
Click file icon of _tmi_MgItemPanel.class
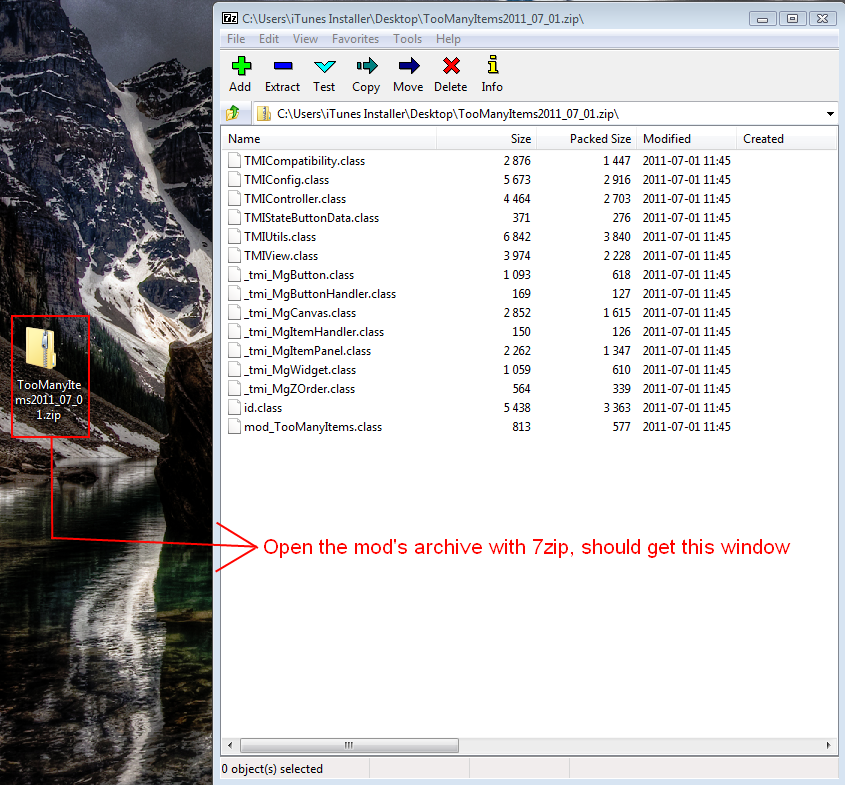coord(234,351)
